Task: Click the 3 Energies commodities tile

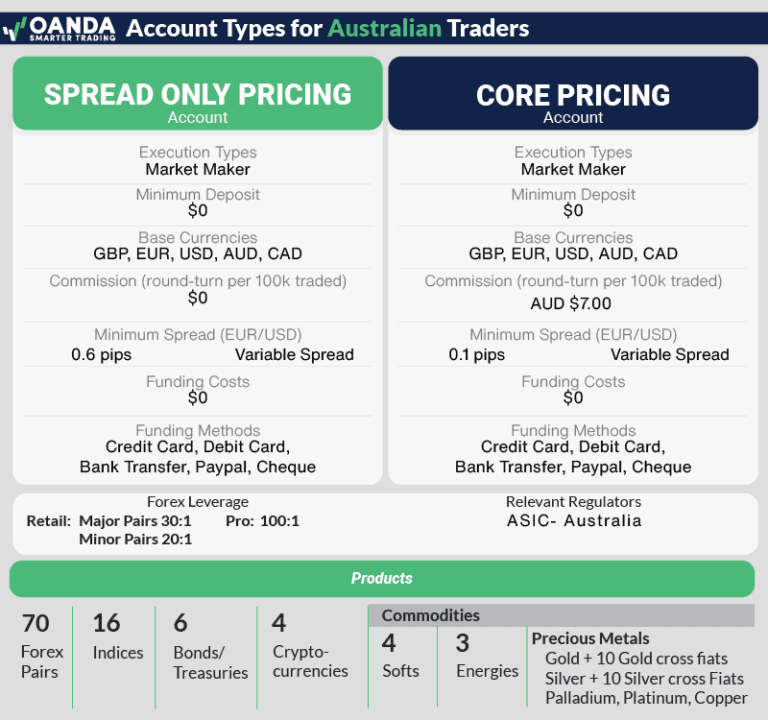Action: click(486, 655)
